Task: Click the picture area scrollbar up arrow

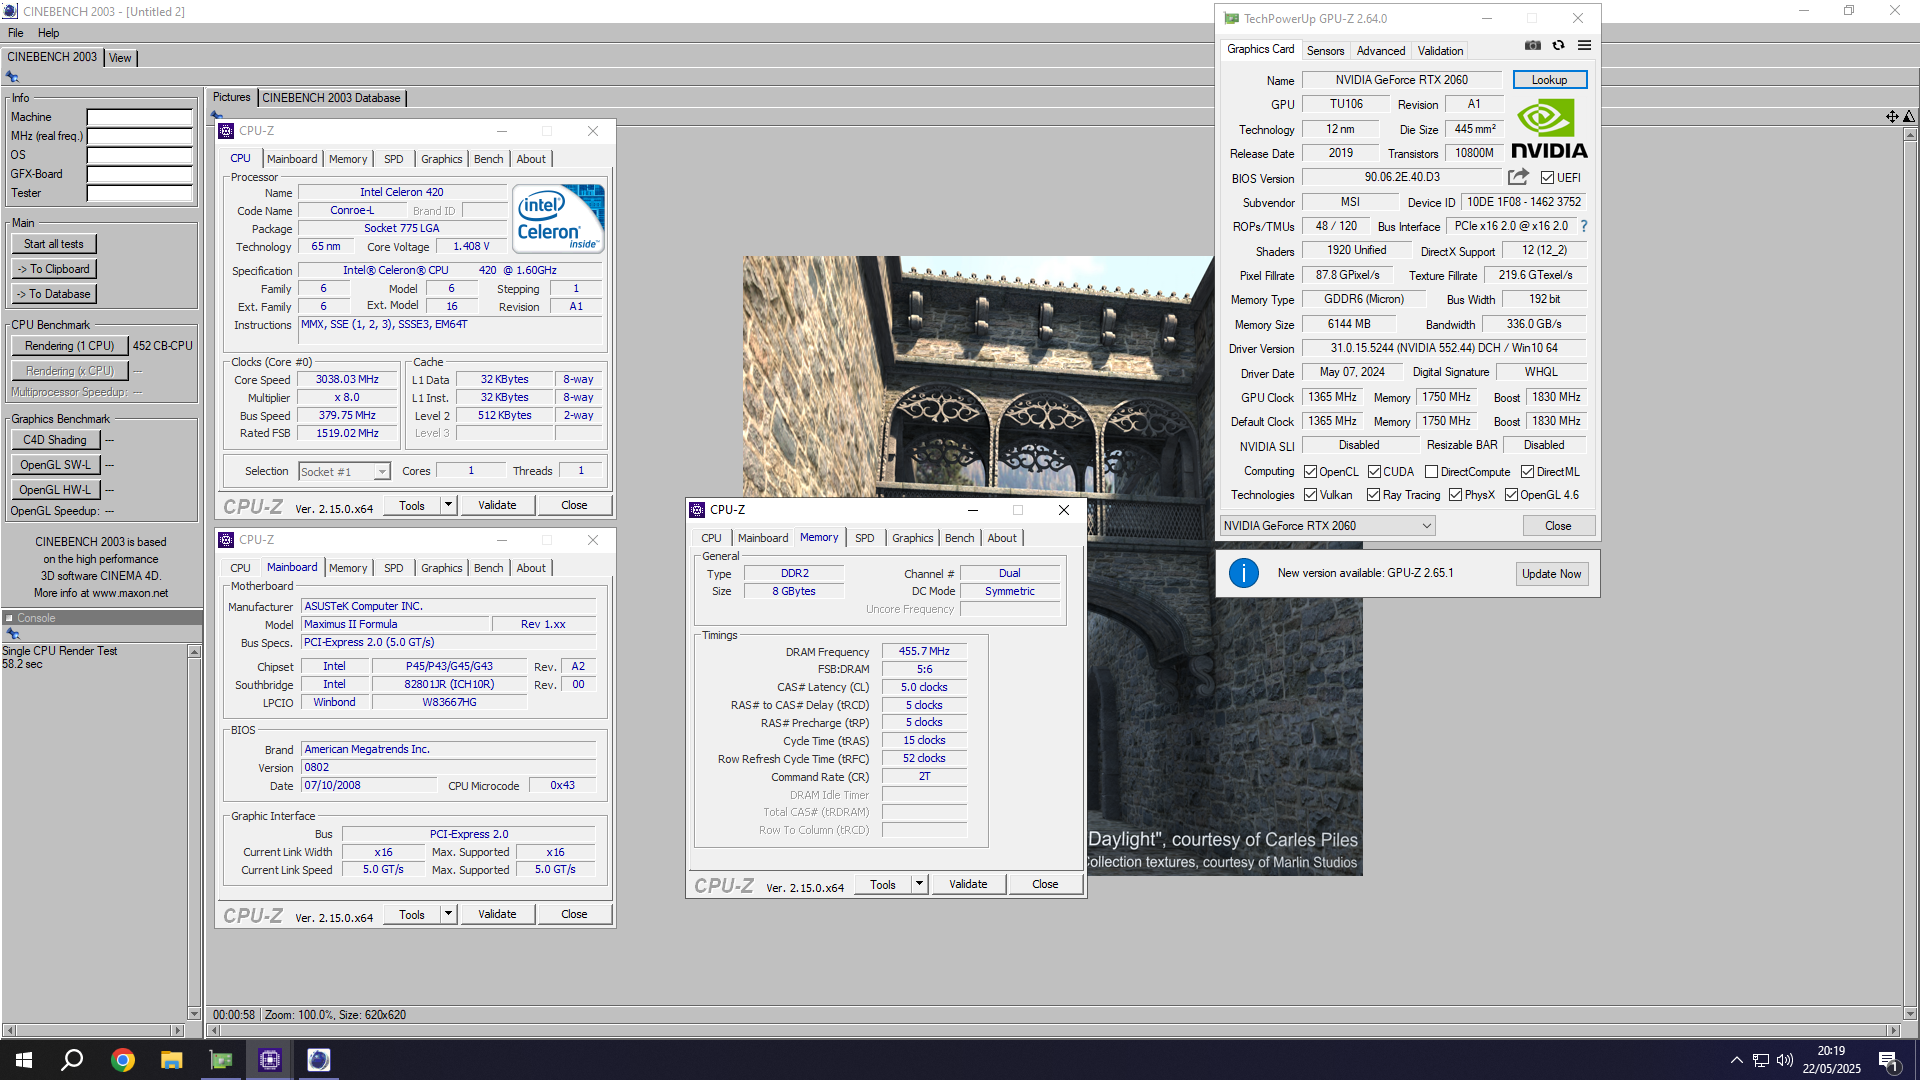Action: (1910, 134)
